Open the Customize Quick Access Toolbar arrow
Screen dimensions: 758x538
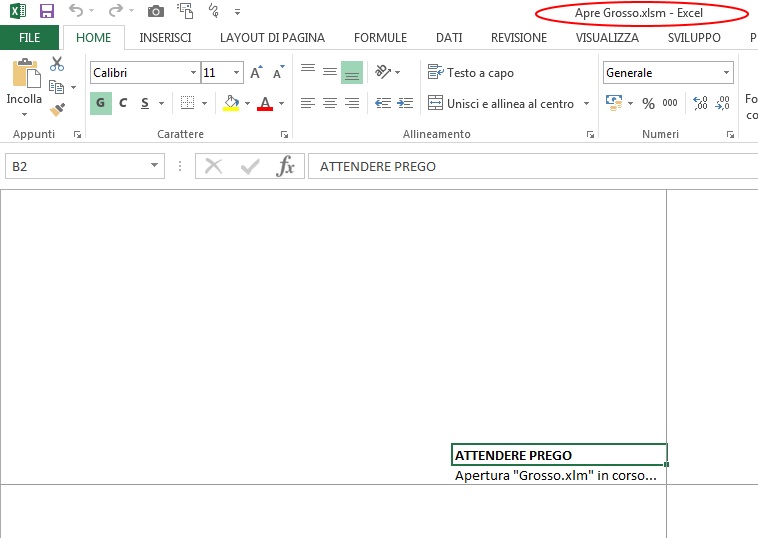pos(237,12)
